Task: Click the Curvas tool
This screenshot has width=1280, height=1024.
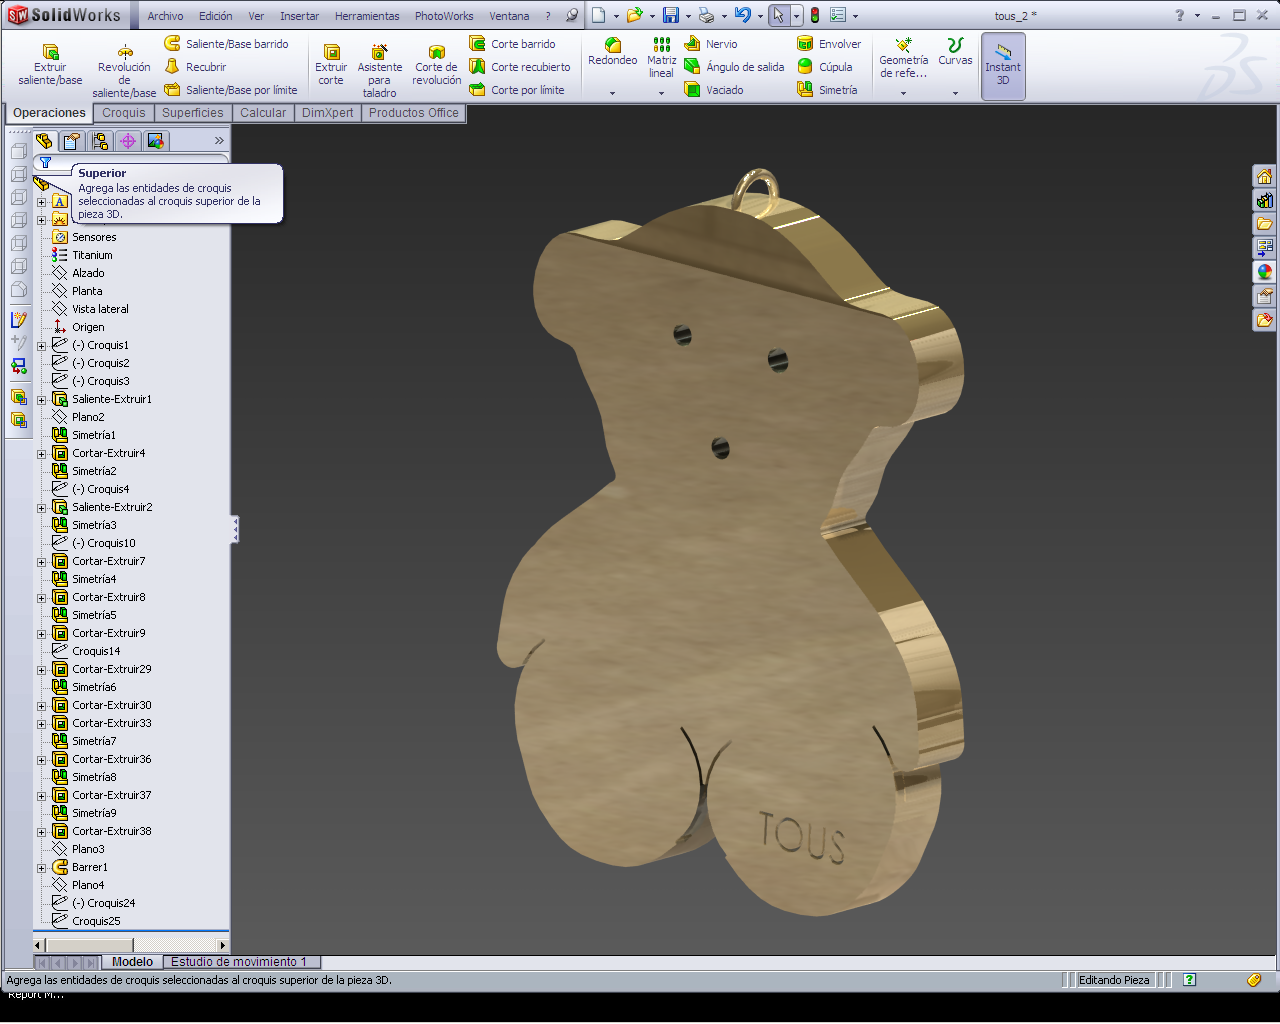Action: (x=955, y=52)
